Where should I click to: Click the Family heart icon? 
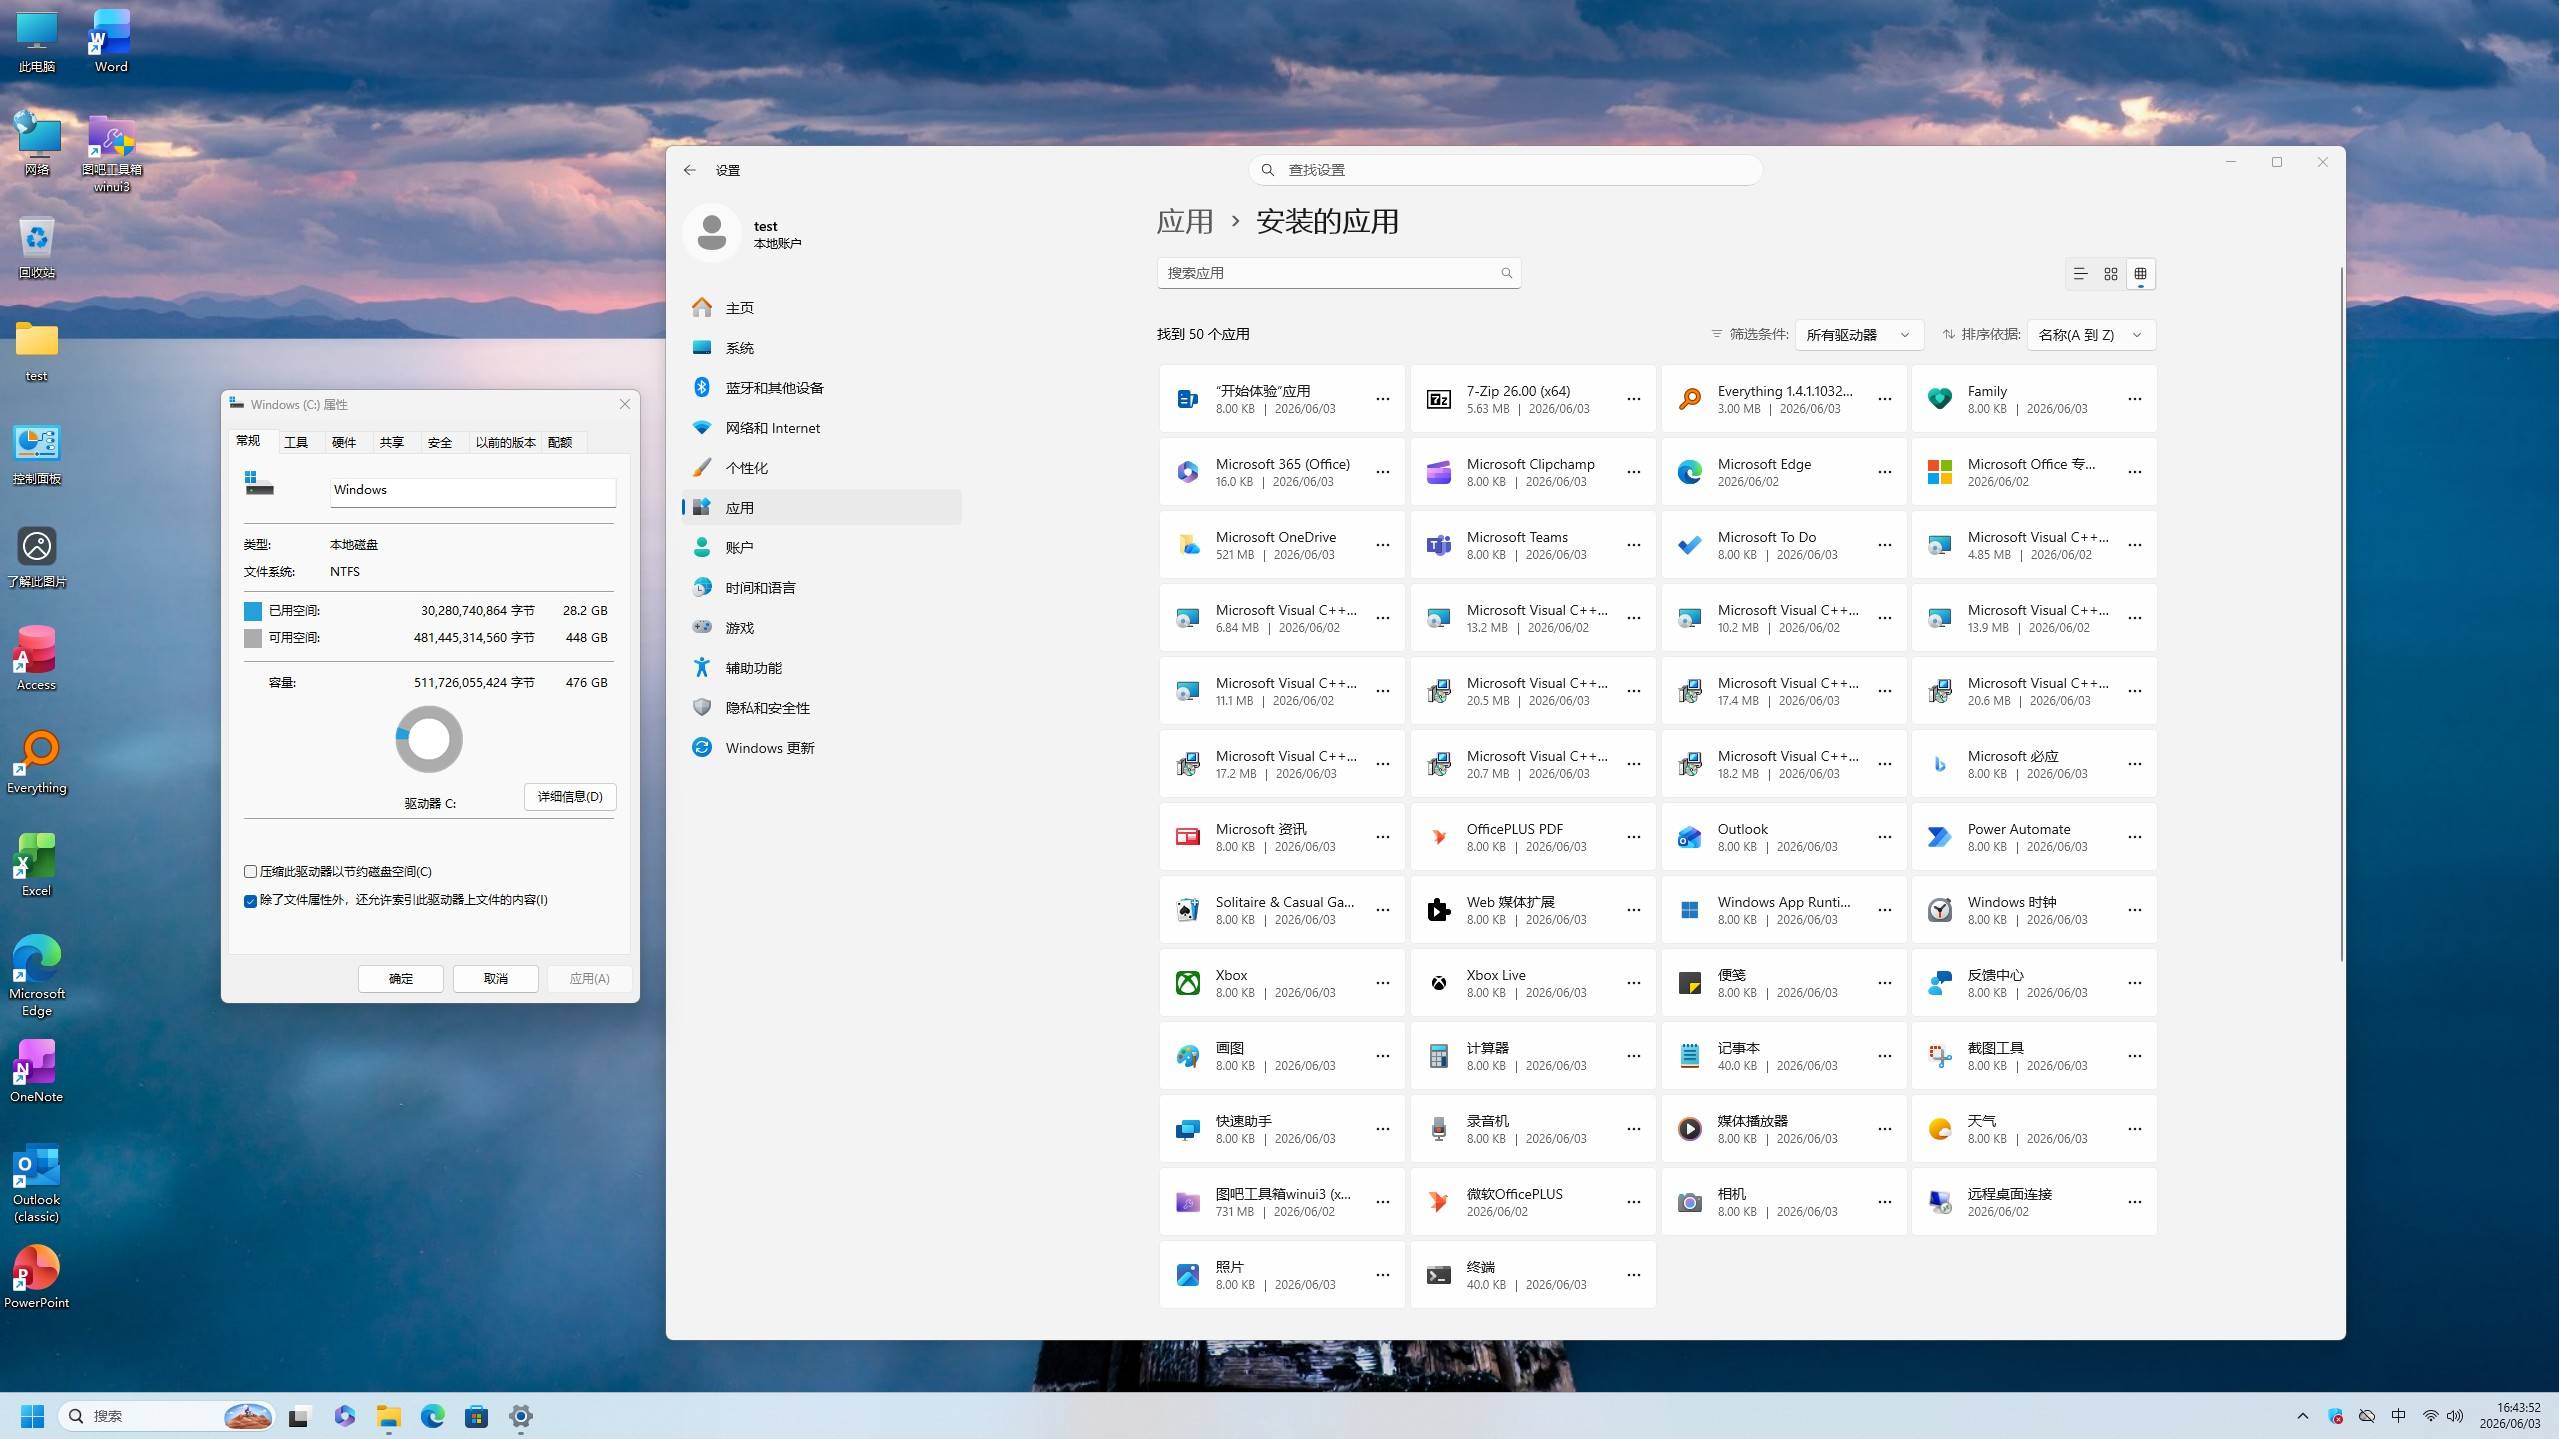(1939, 399)
